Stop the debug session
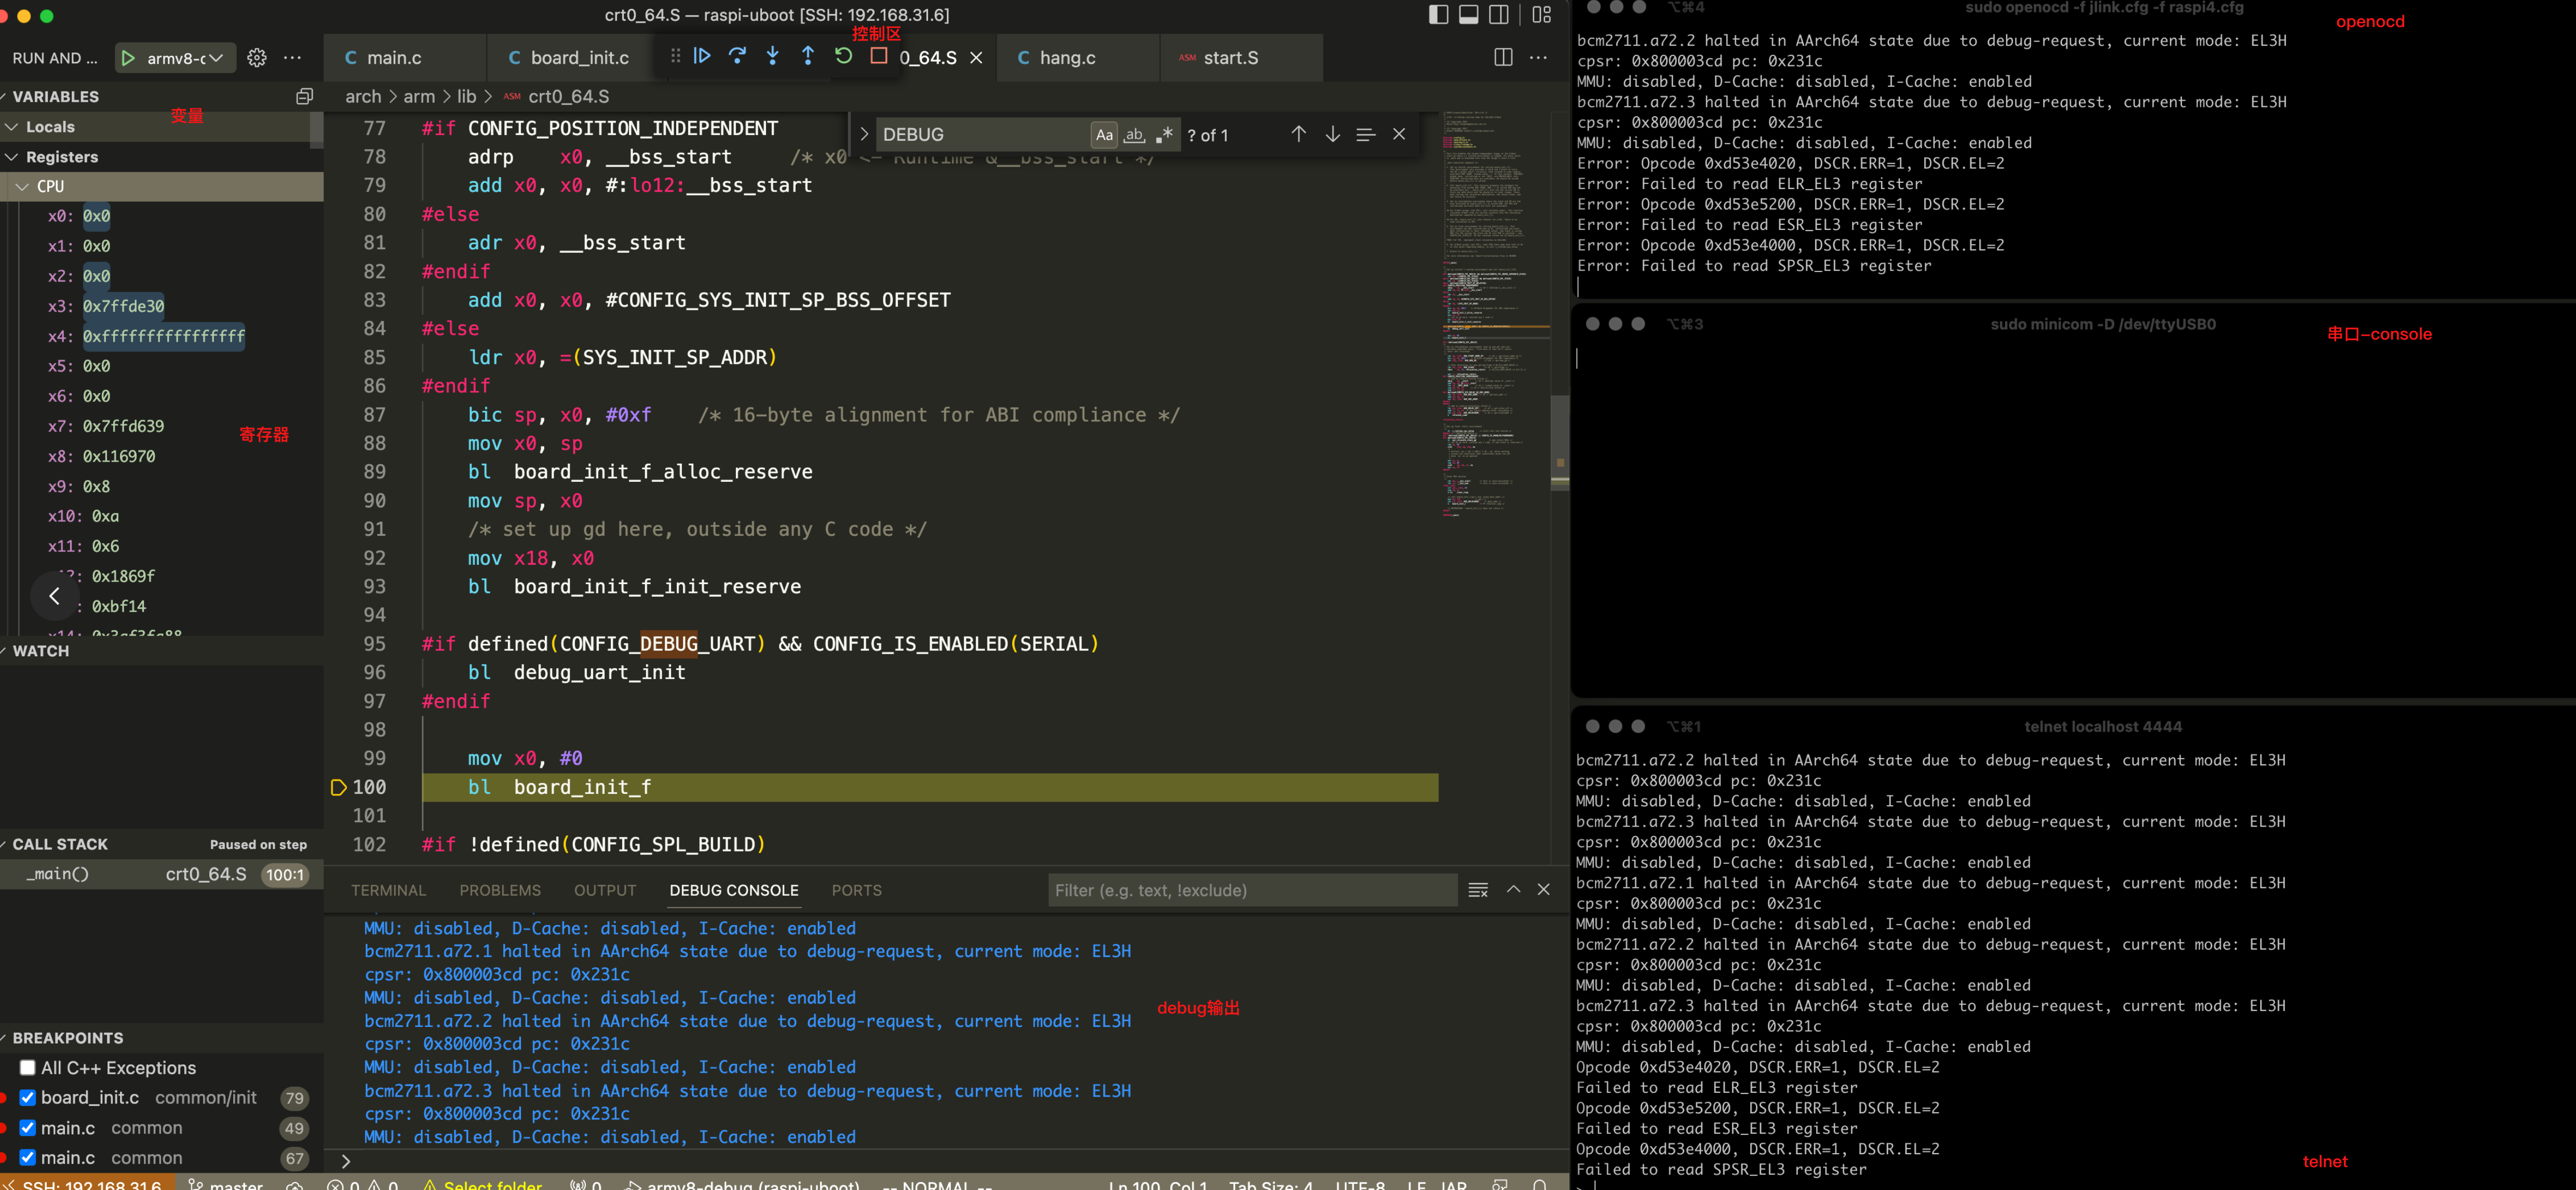Image resolution: width=2576 pixels, height=1190 pixels. pyautogui.click(x=878, y=56)
